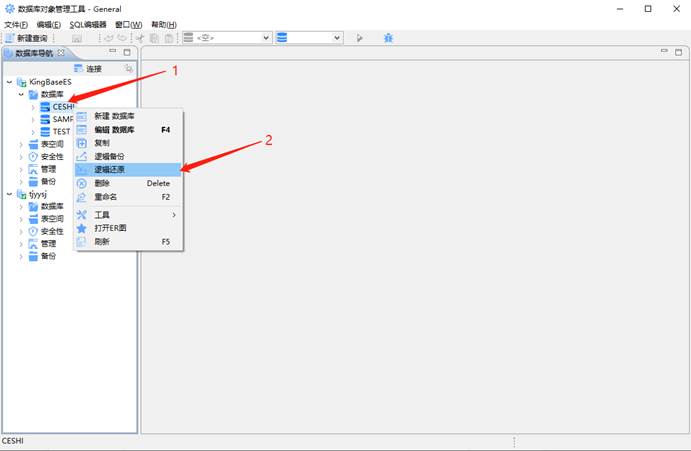Select the KingBaseES tree item

pos(50,82)
